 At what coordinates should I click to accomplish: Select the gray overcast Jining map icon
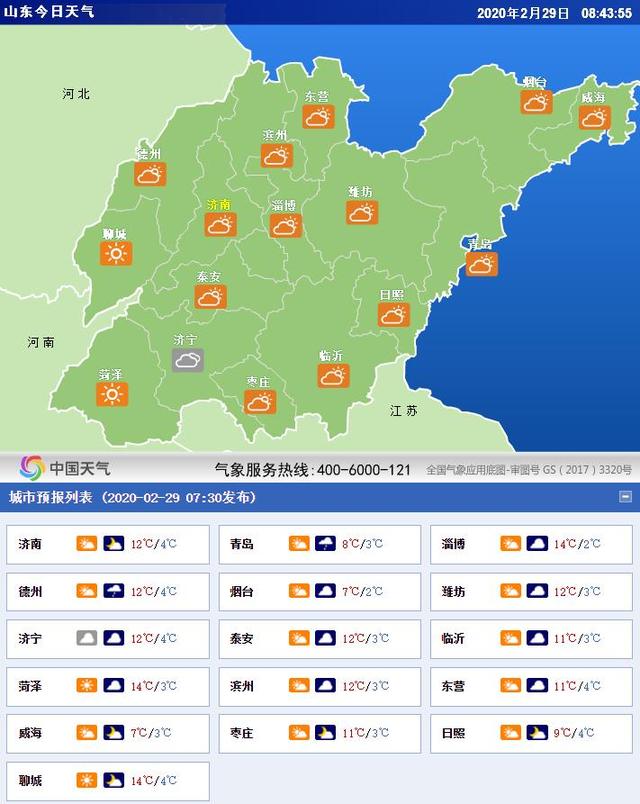click(x=188, y=360)
